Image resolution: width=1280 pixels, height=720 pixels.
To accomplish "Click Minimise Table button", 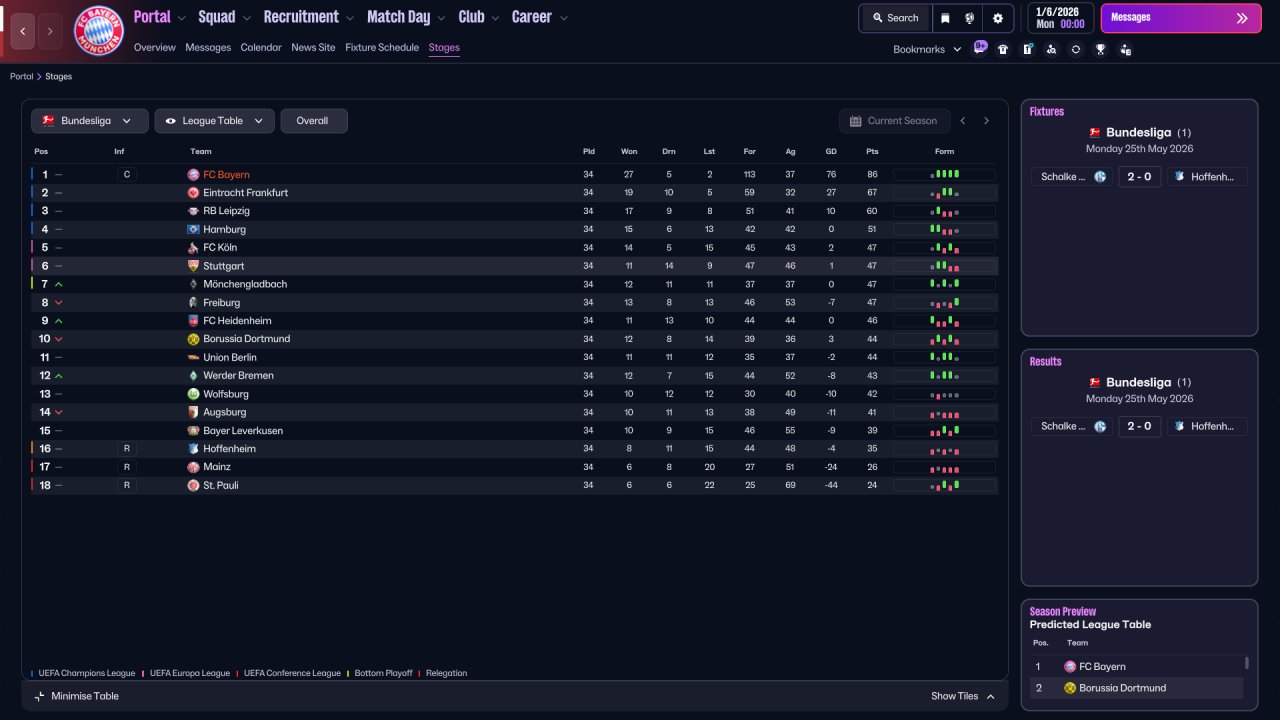I will point(77,696).
